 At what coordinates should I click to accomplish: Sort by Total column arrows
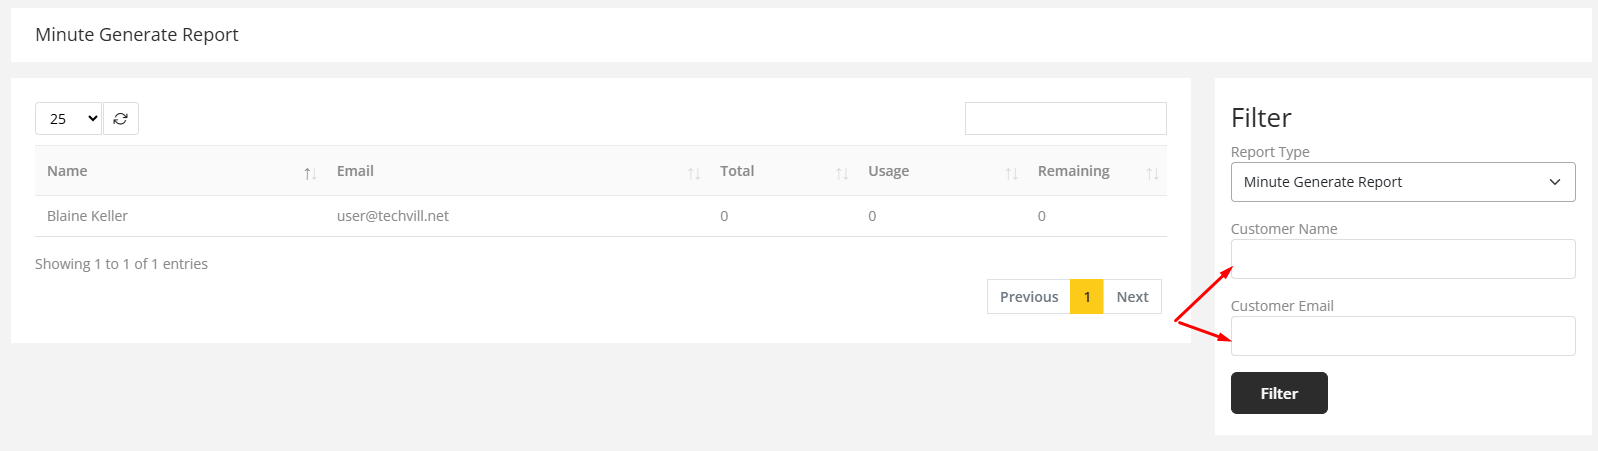pyautogui.click(x=842, y=174)
